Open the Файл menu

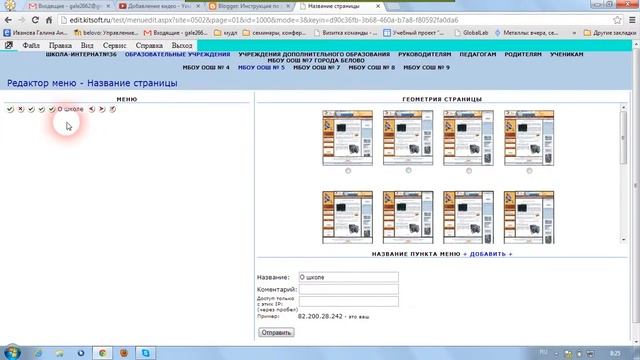[31, 45]
